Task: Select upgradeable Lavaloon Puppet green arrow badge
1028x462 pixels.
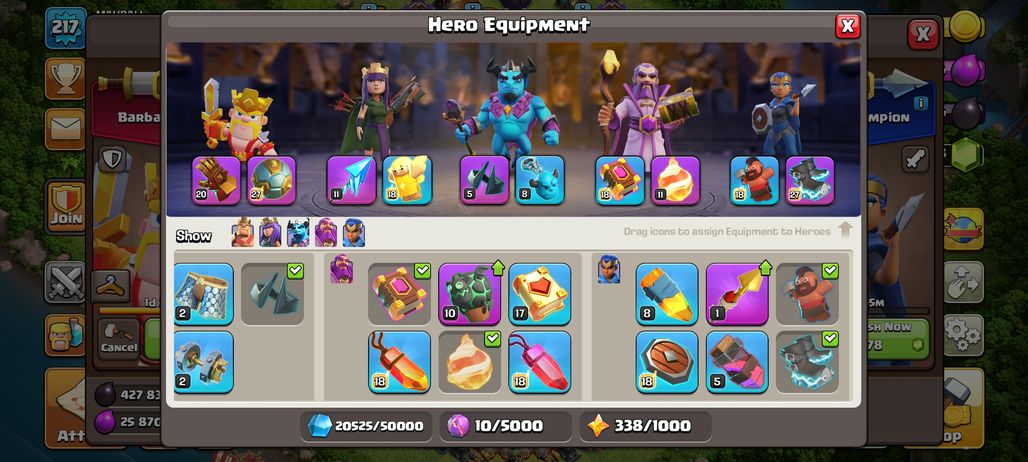Action: pos(498,268)
